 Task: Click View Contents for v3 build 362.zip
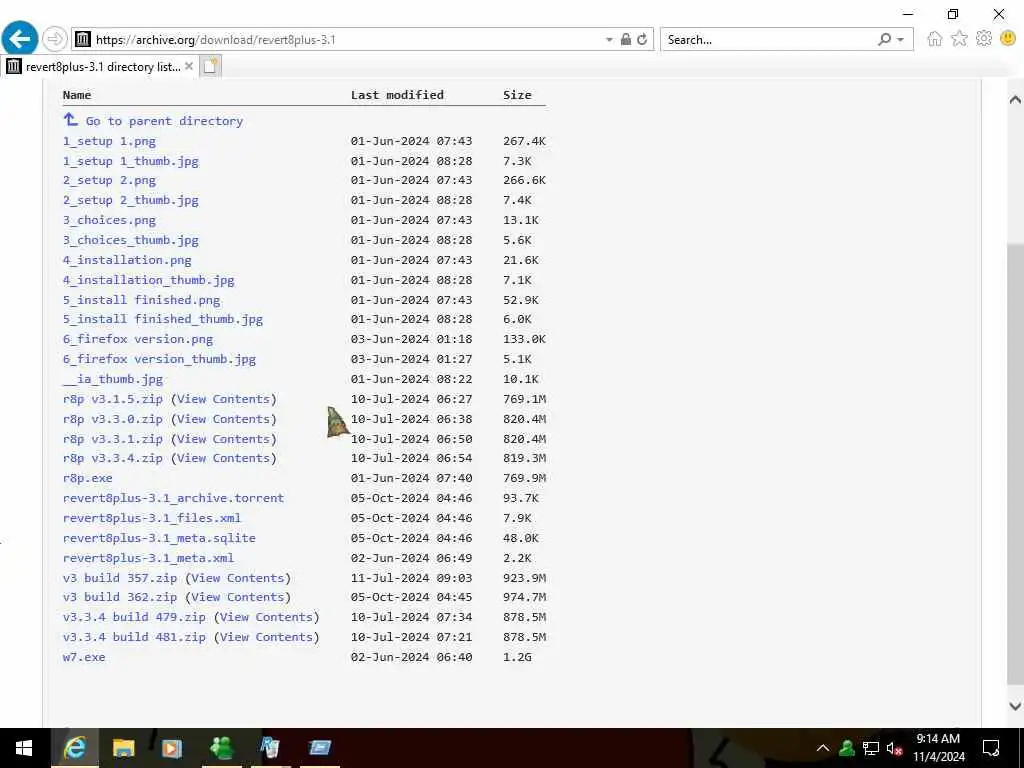pos(238,597)
